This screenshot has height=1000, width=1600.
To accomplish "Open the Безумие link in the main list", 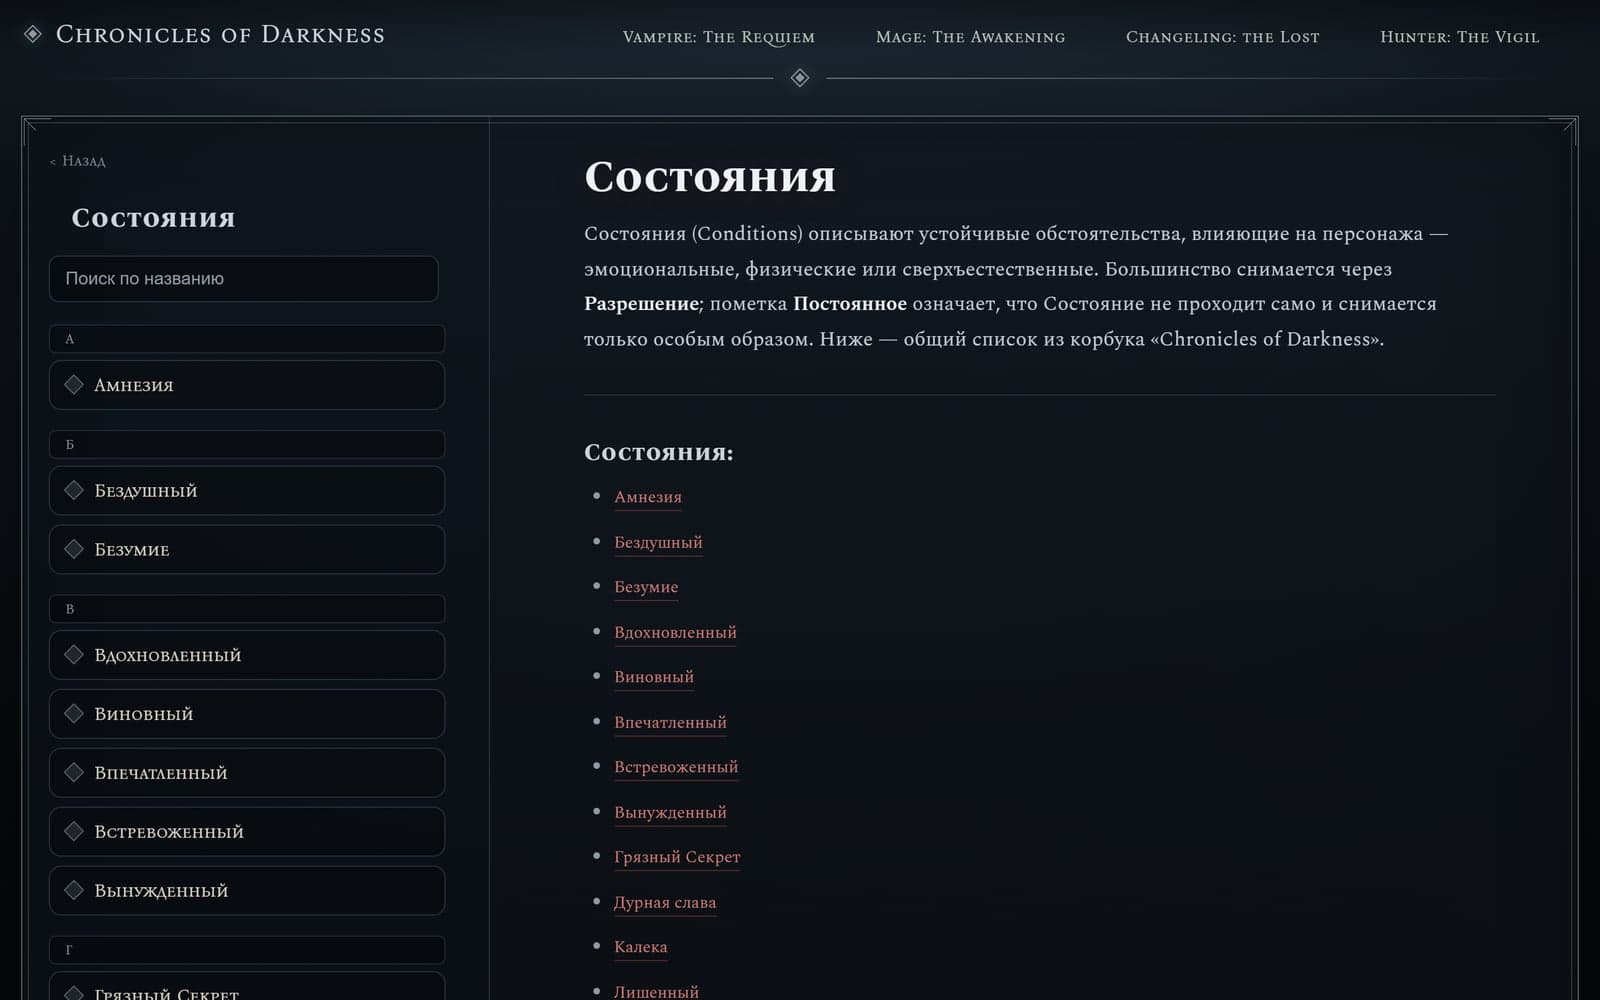I will [646, 587].
